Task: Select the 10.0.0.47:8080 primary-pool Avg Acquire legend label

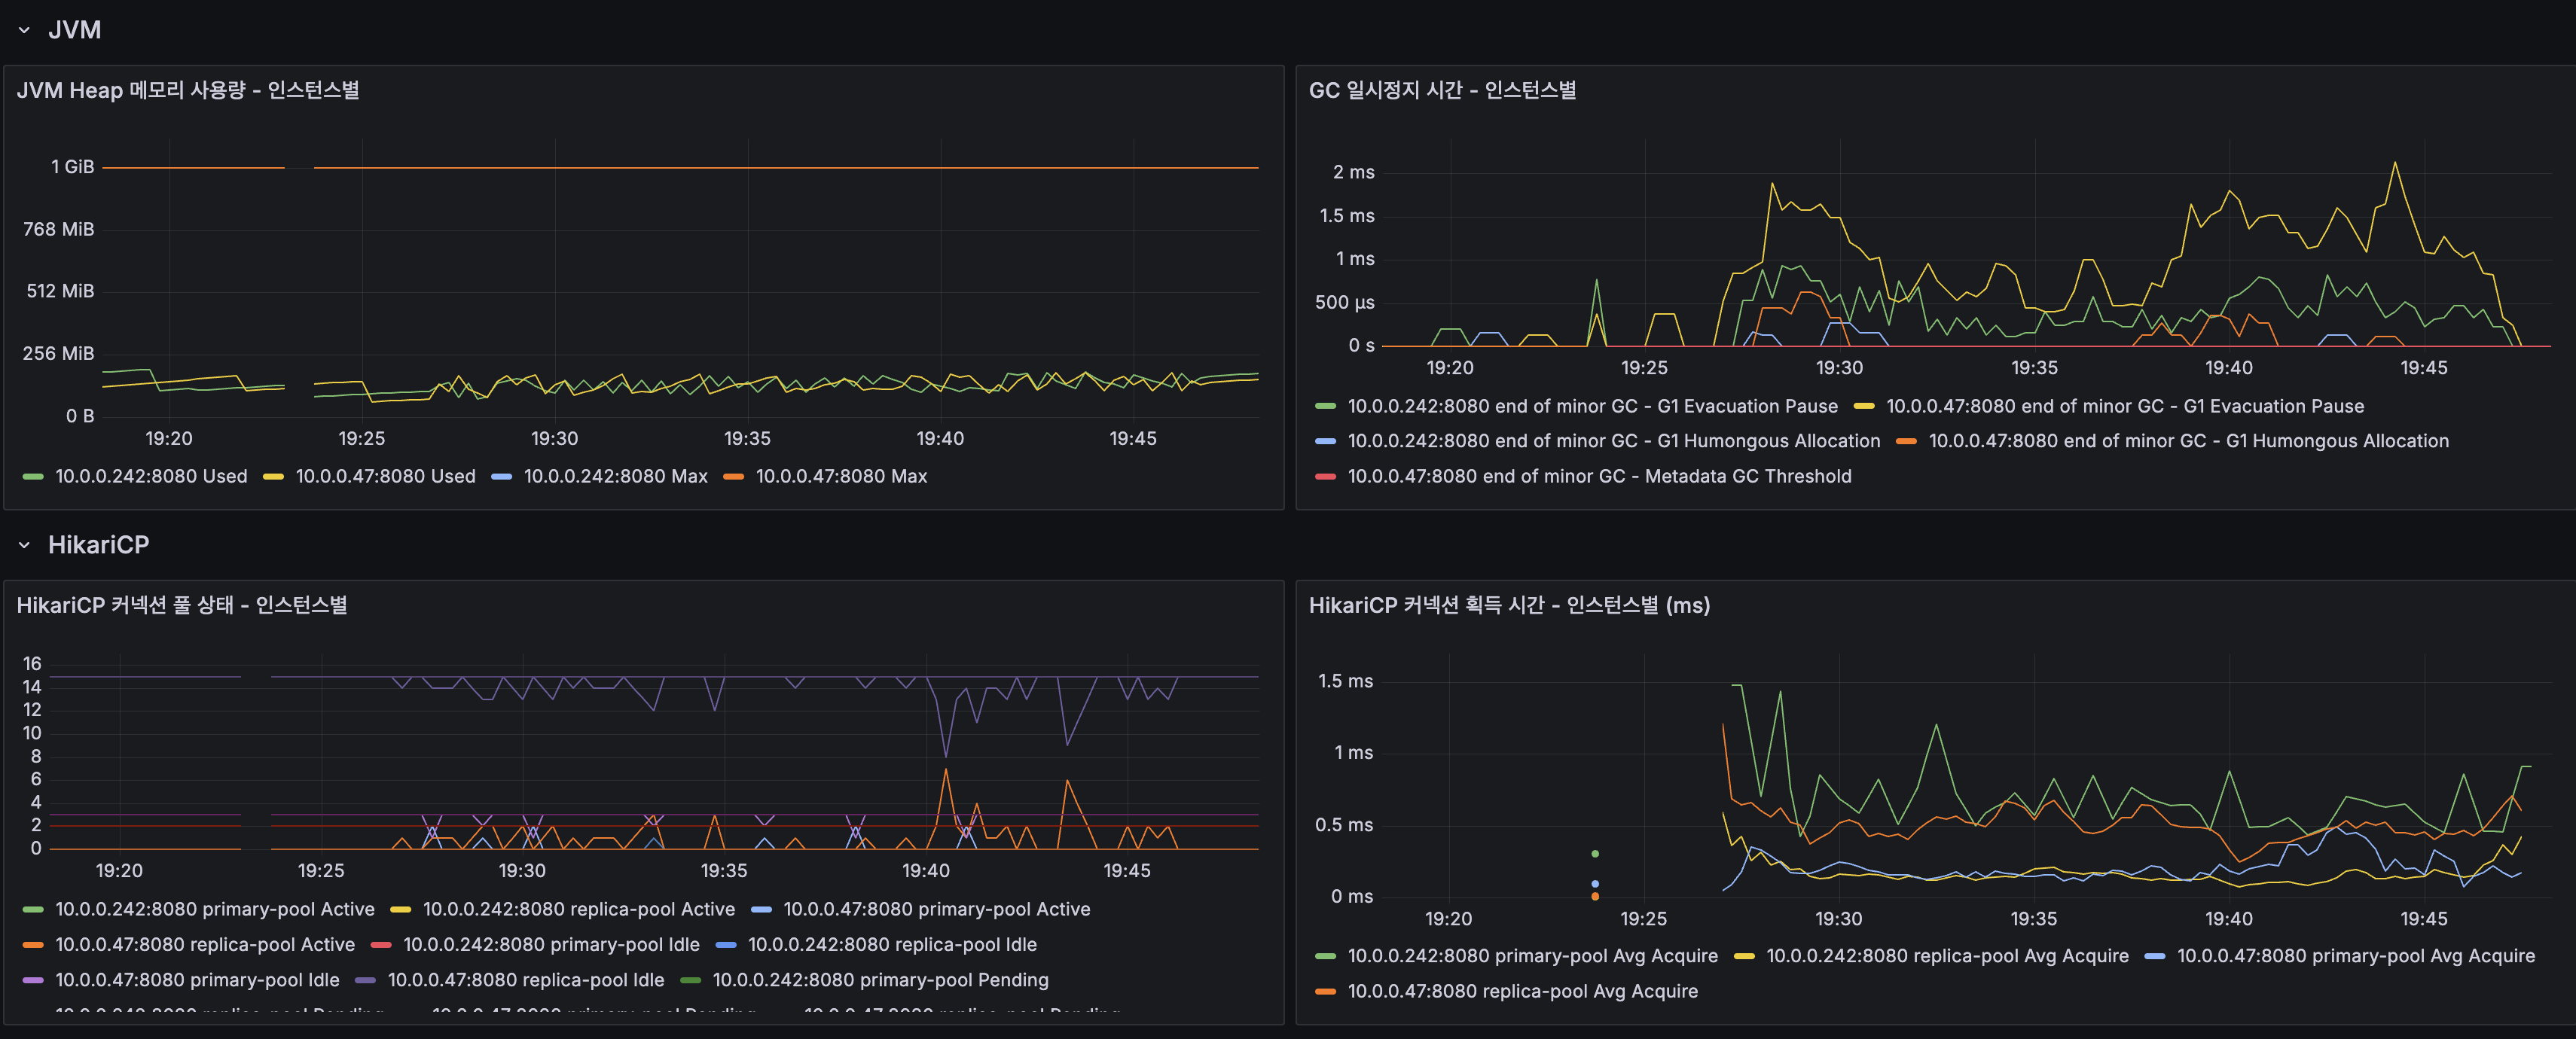Action: (2355, 956)
